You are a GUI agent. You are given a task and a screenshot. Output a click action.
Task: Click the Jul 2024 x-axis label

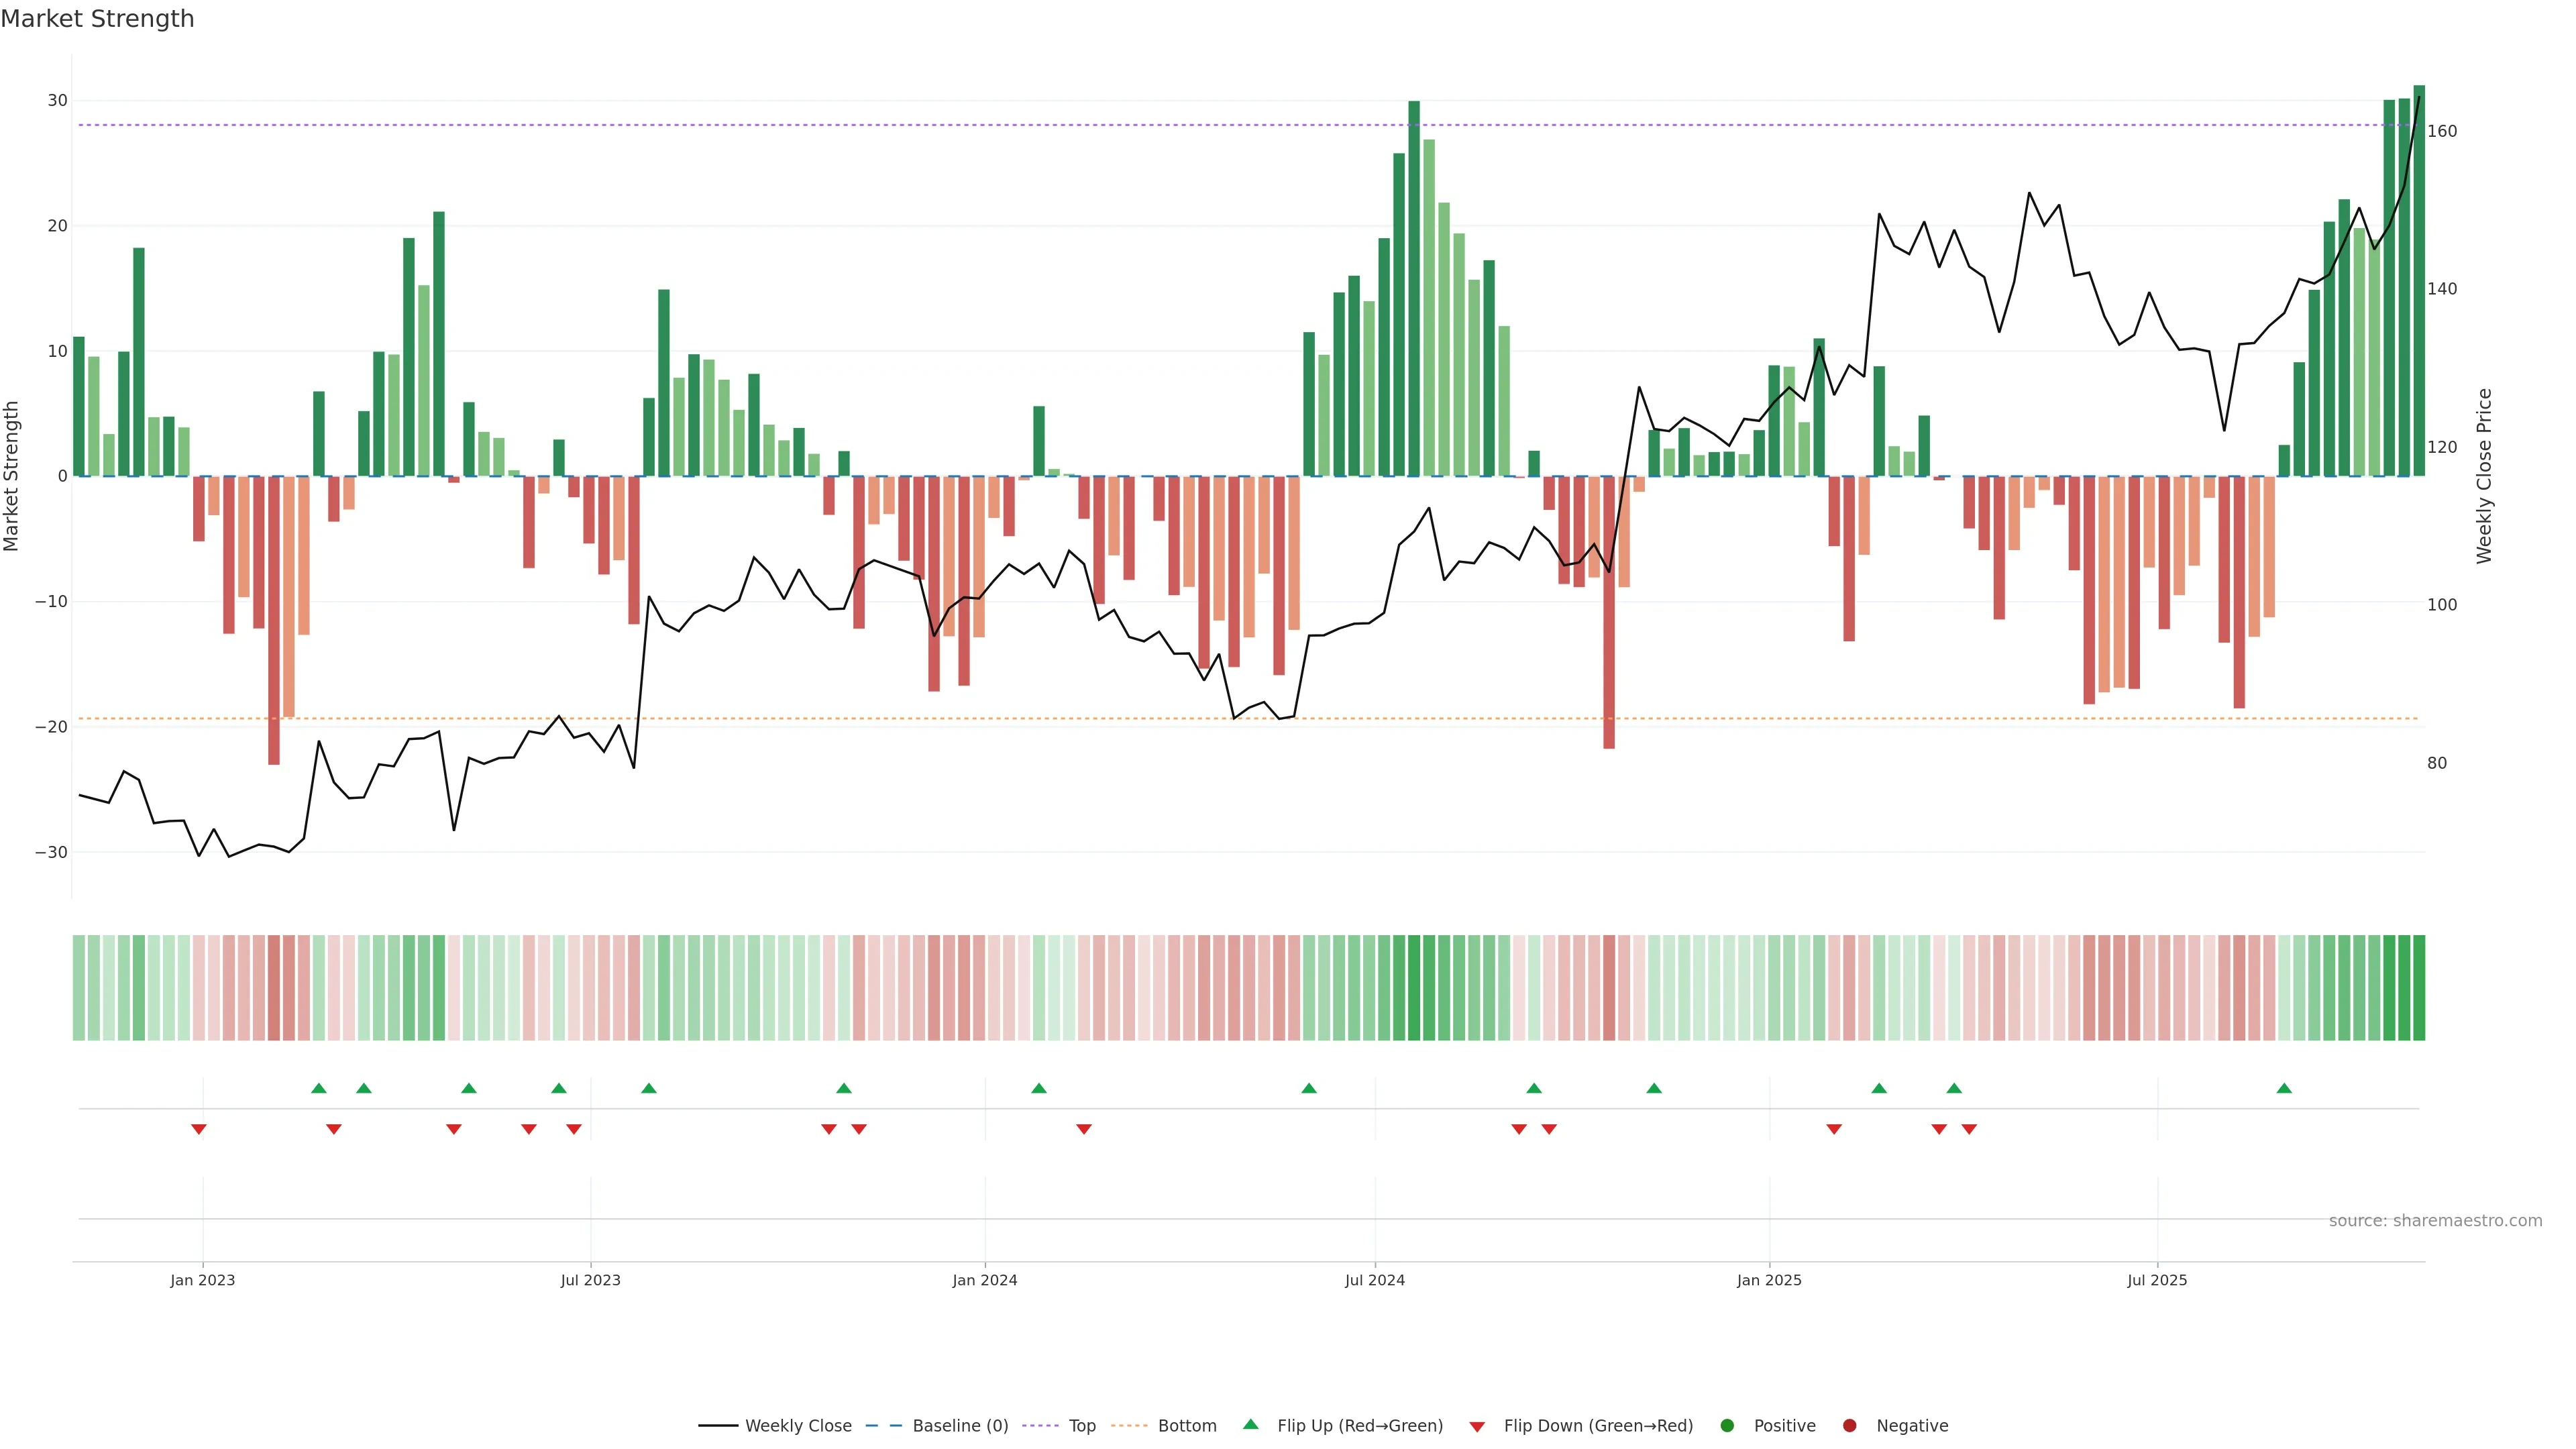(1374, 1280)
